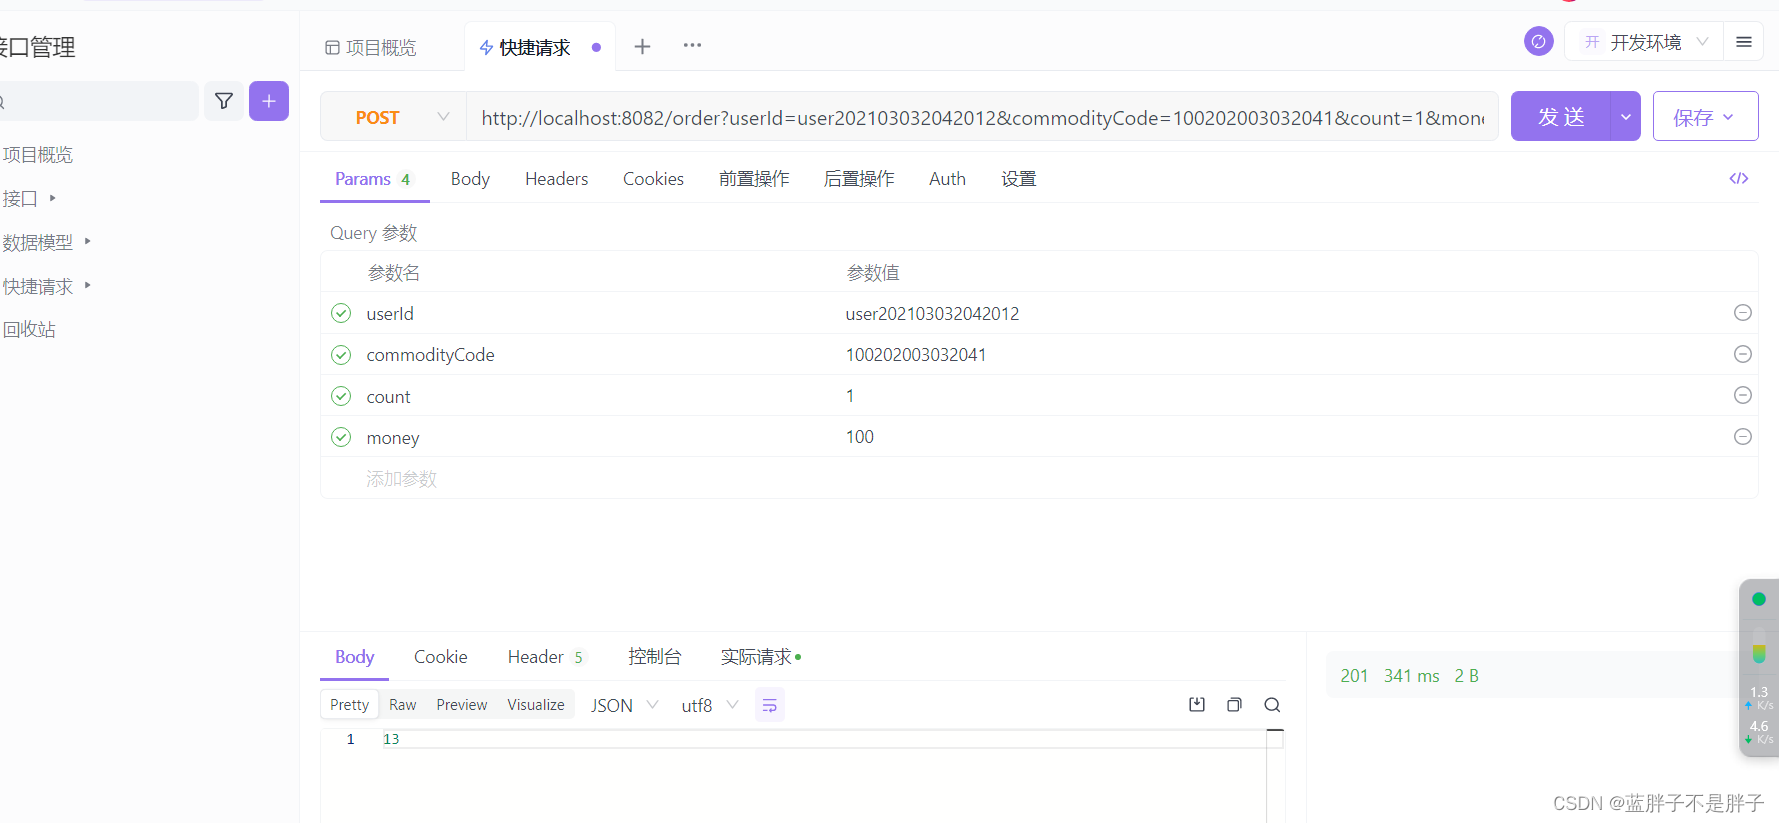Remove the commodityCode parameter row

coord(1742,354)
